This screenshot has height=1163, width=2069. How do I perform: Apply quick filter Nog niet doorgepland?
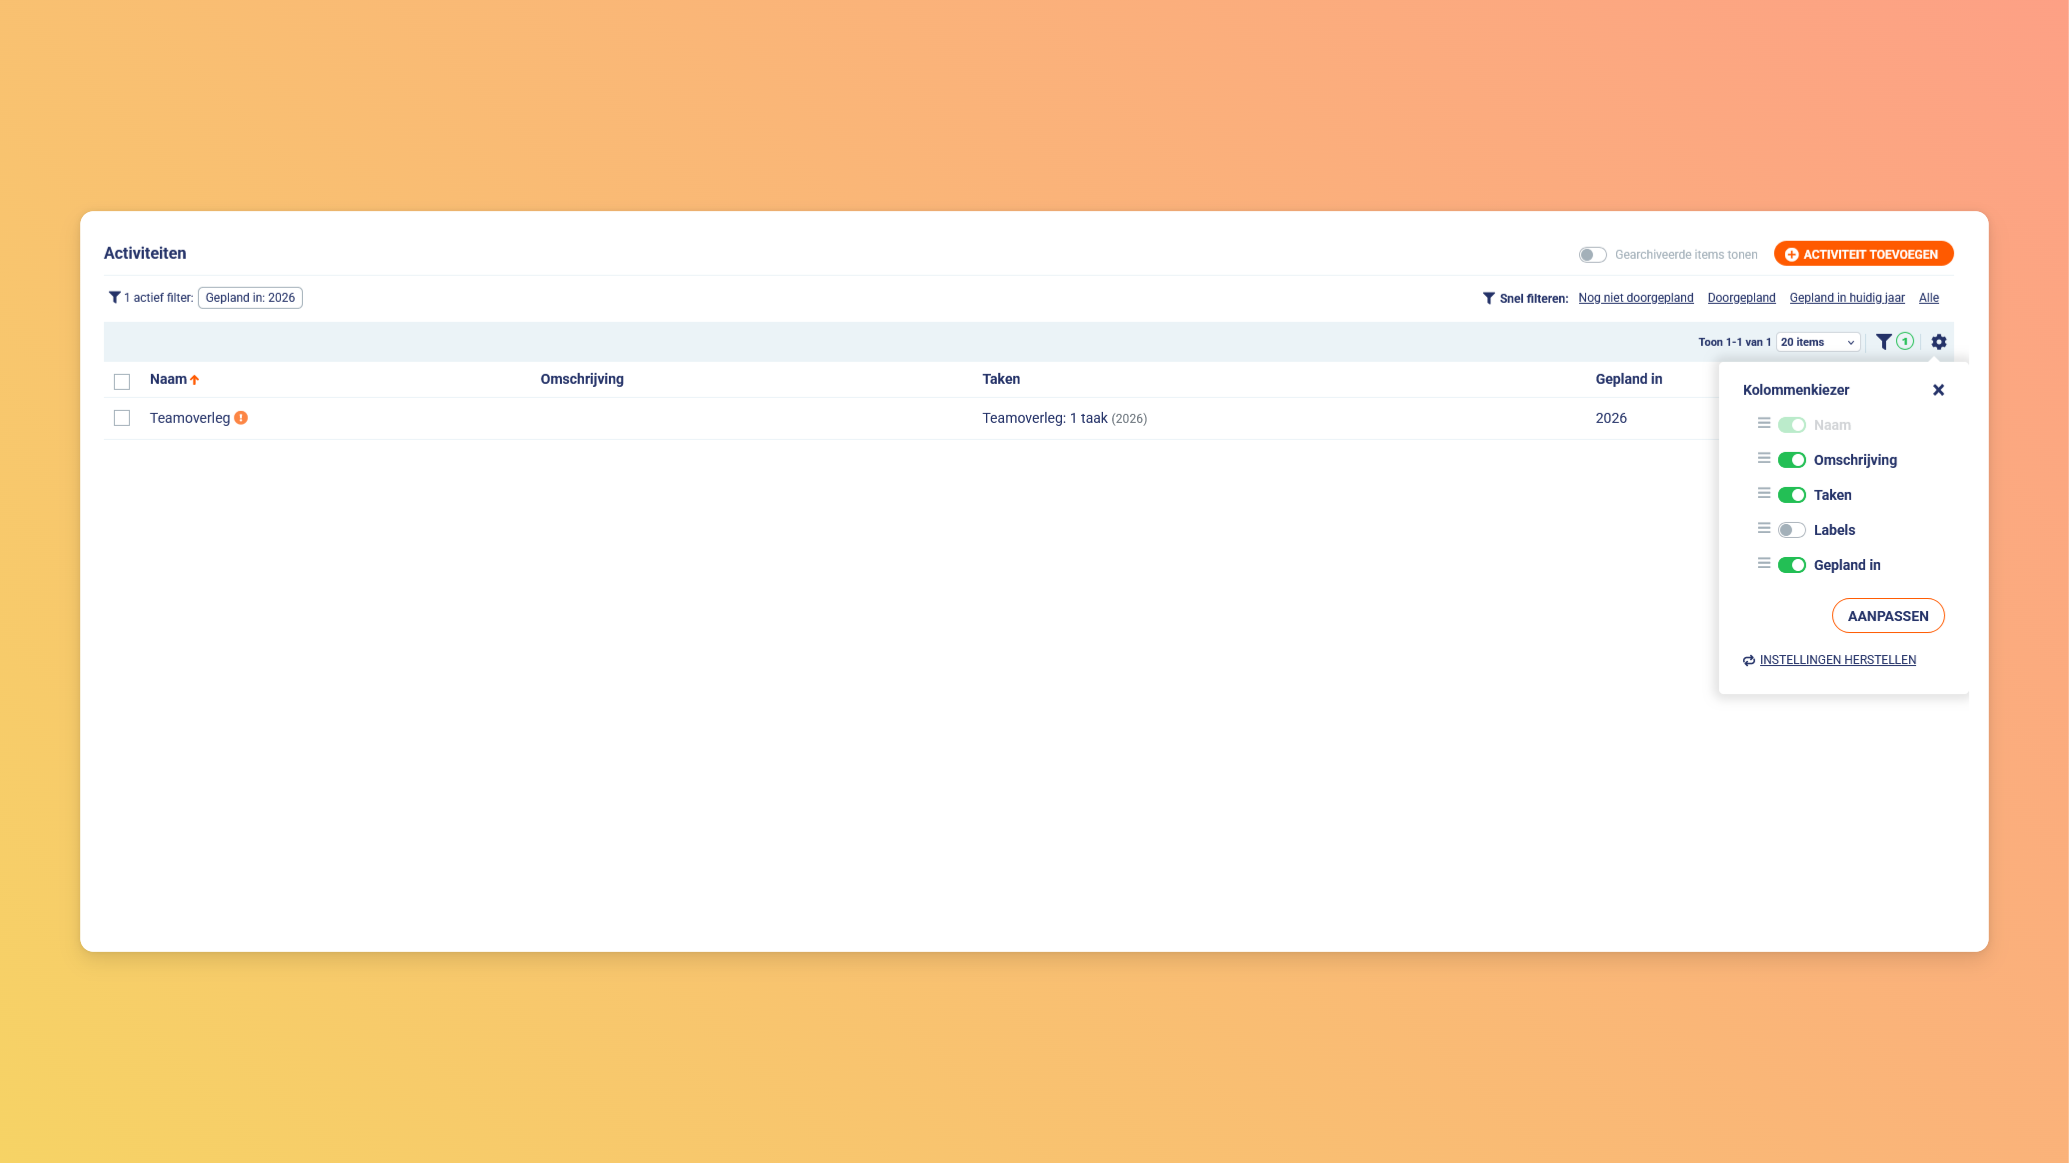1635,298
